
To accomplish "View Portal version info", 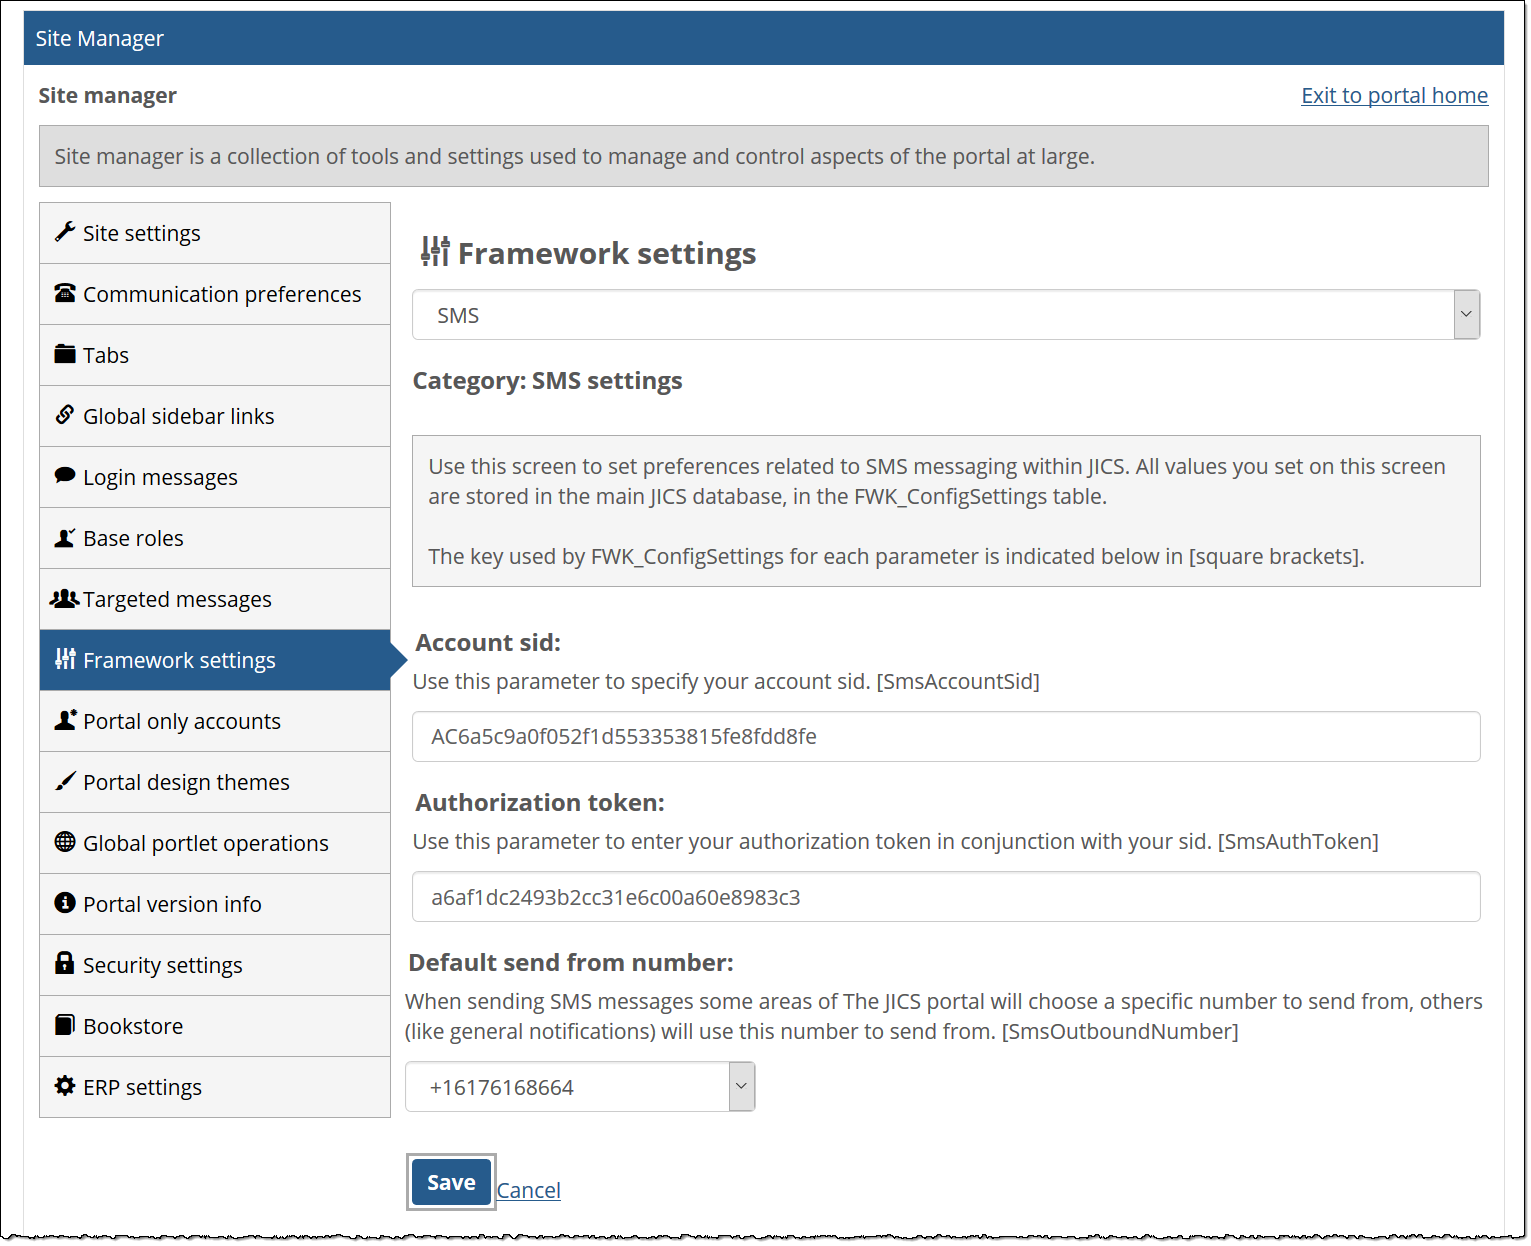I will click(x=215, y=904).
